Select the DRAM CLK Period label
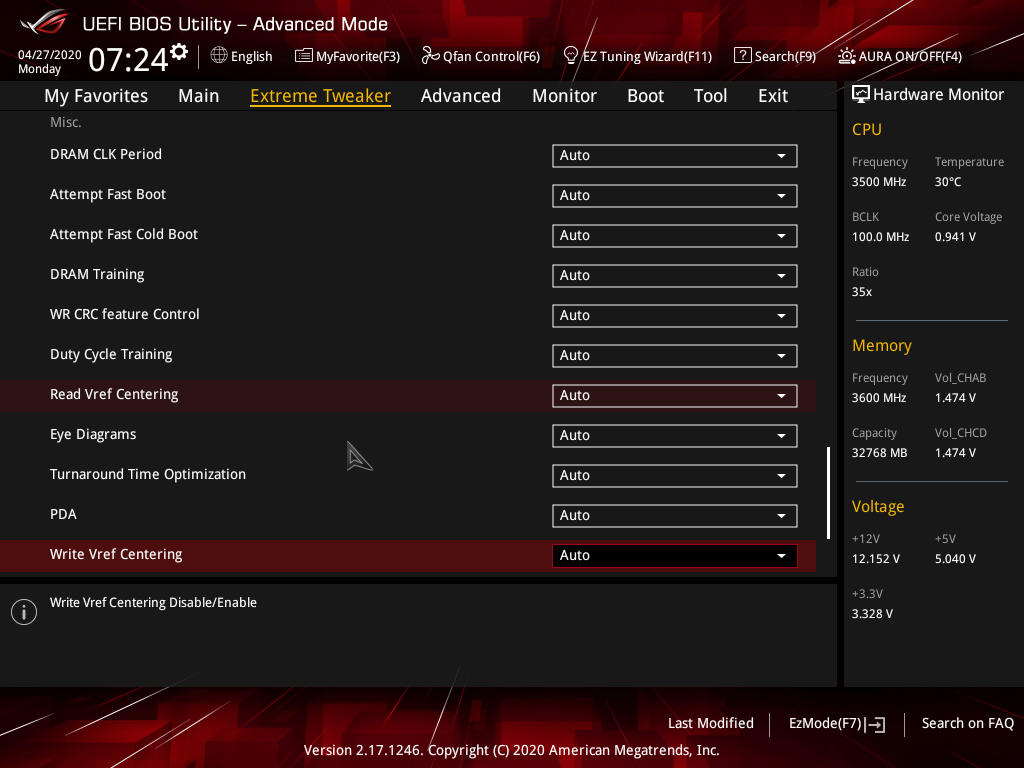This screenshot has height=768, width=1024. click(x=106, y=154)
